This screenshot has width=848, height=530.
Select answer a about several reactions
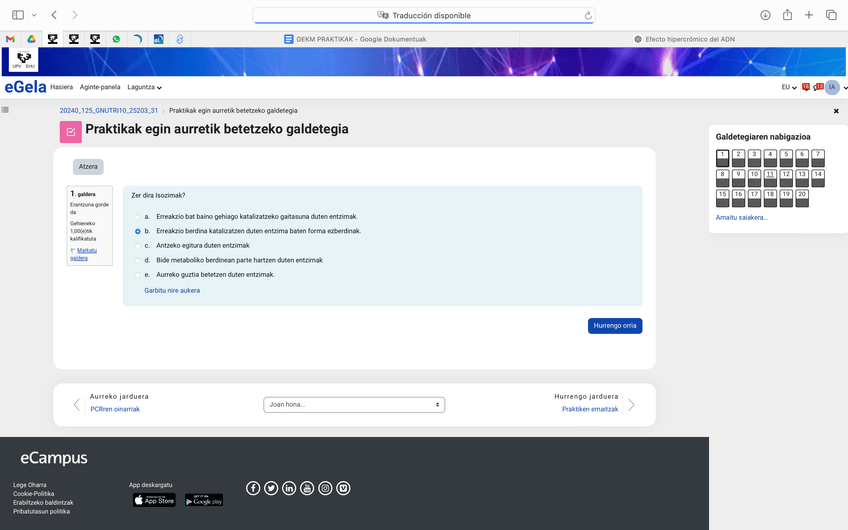137,217
